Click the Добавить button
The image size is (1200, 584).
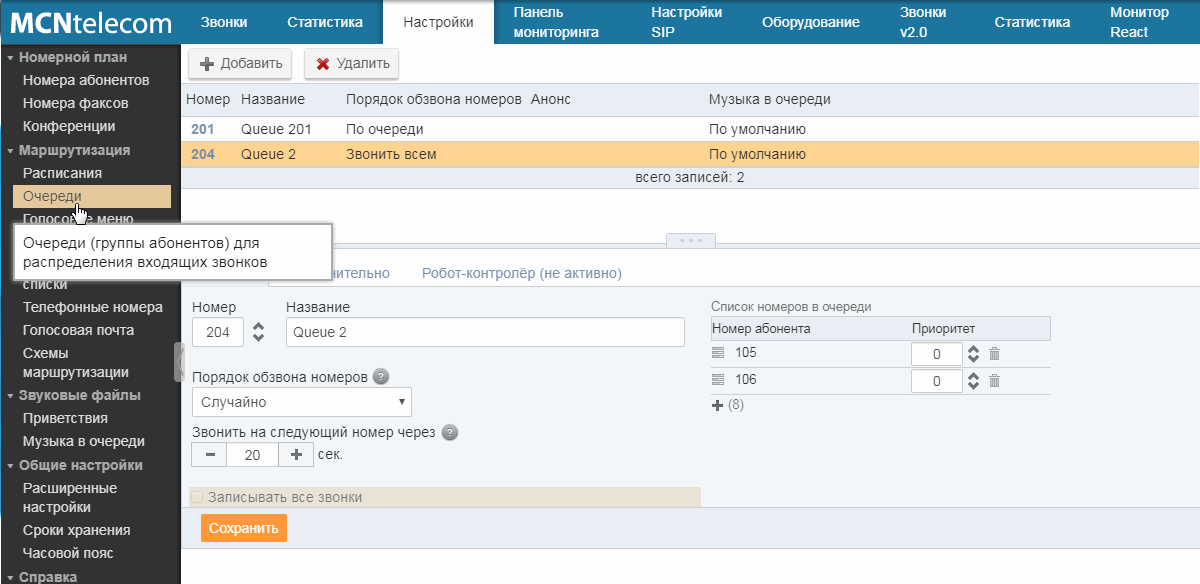(241, 64)
